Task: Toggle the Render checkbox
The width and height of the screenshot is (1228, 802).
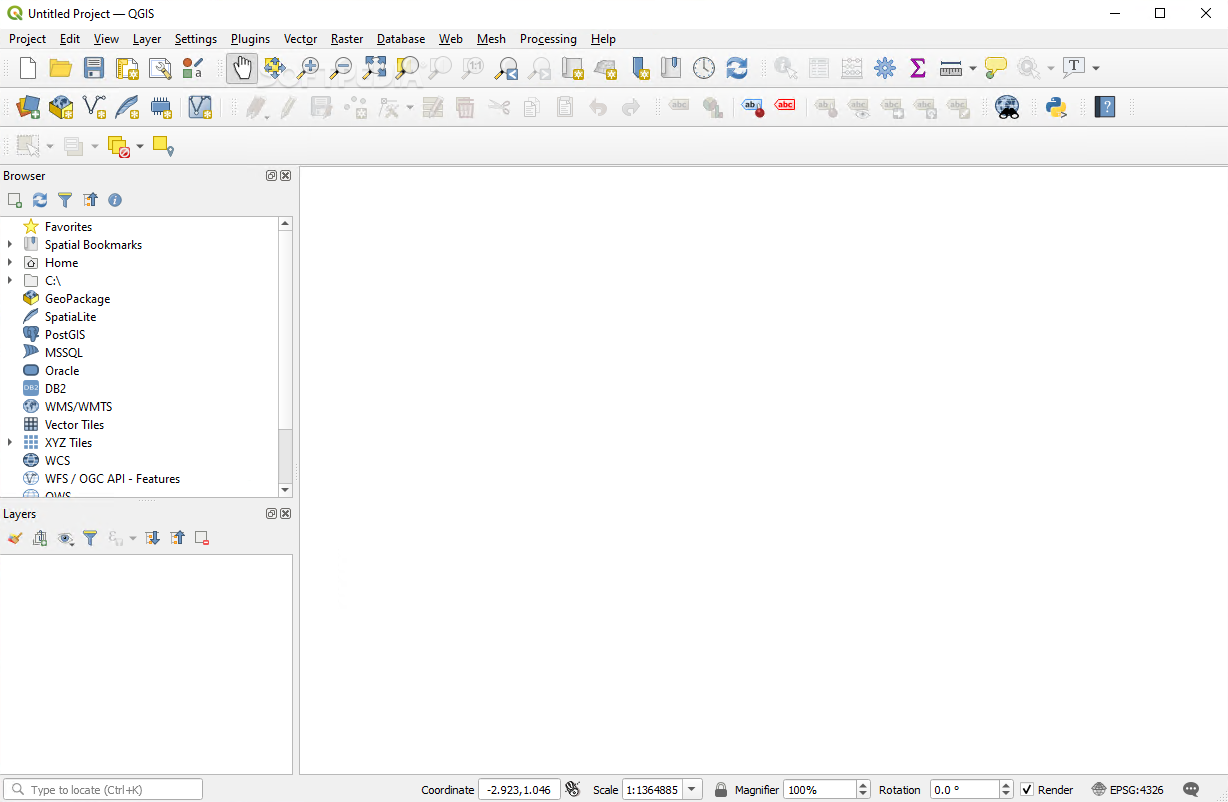Action: point(1027,789)
